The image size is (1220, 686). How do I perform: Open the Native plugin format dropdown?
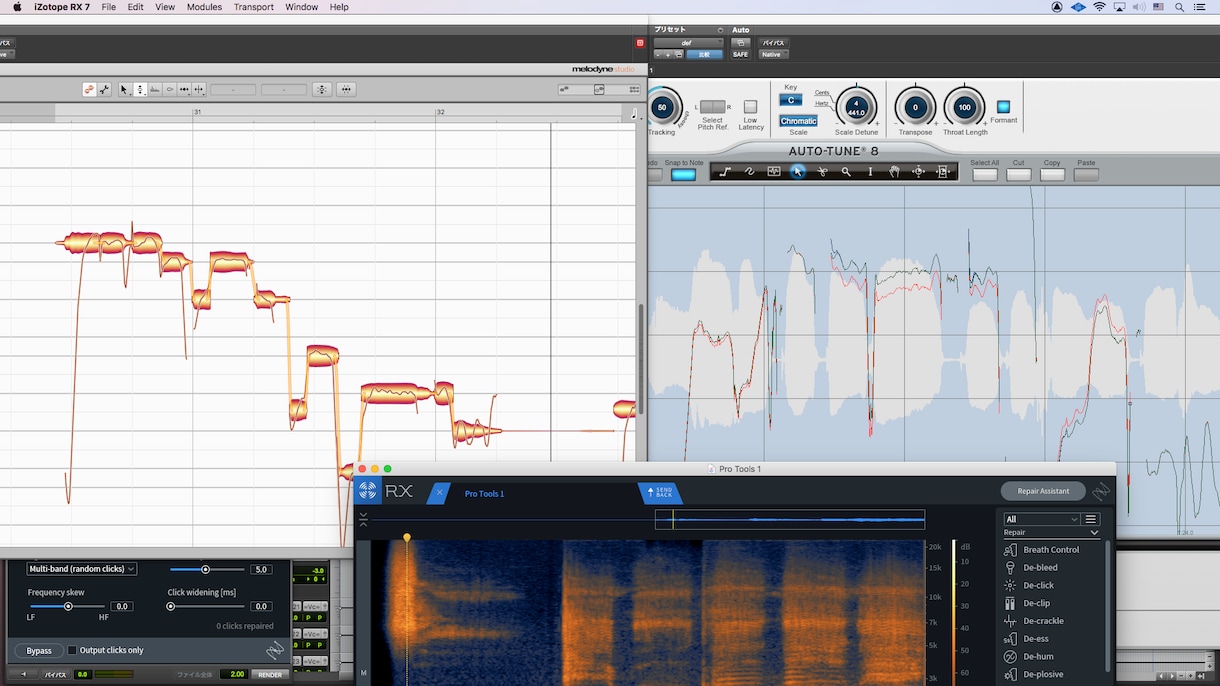point(773,54)
